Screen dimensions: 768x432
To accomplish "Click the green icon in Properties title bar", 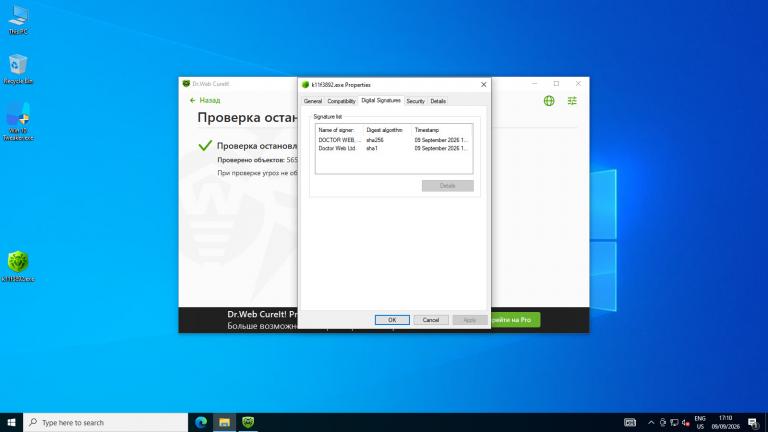I will pyautogui.click(x=306, y=85).
